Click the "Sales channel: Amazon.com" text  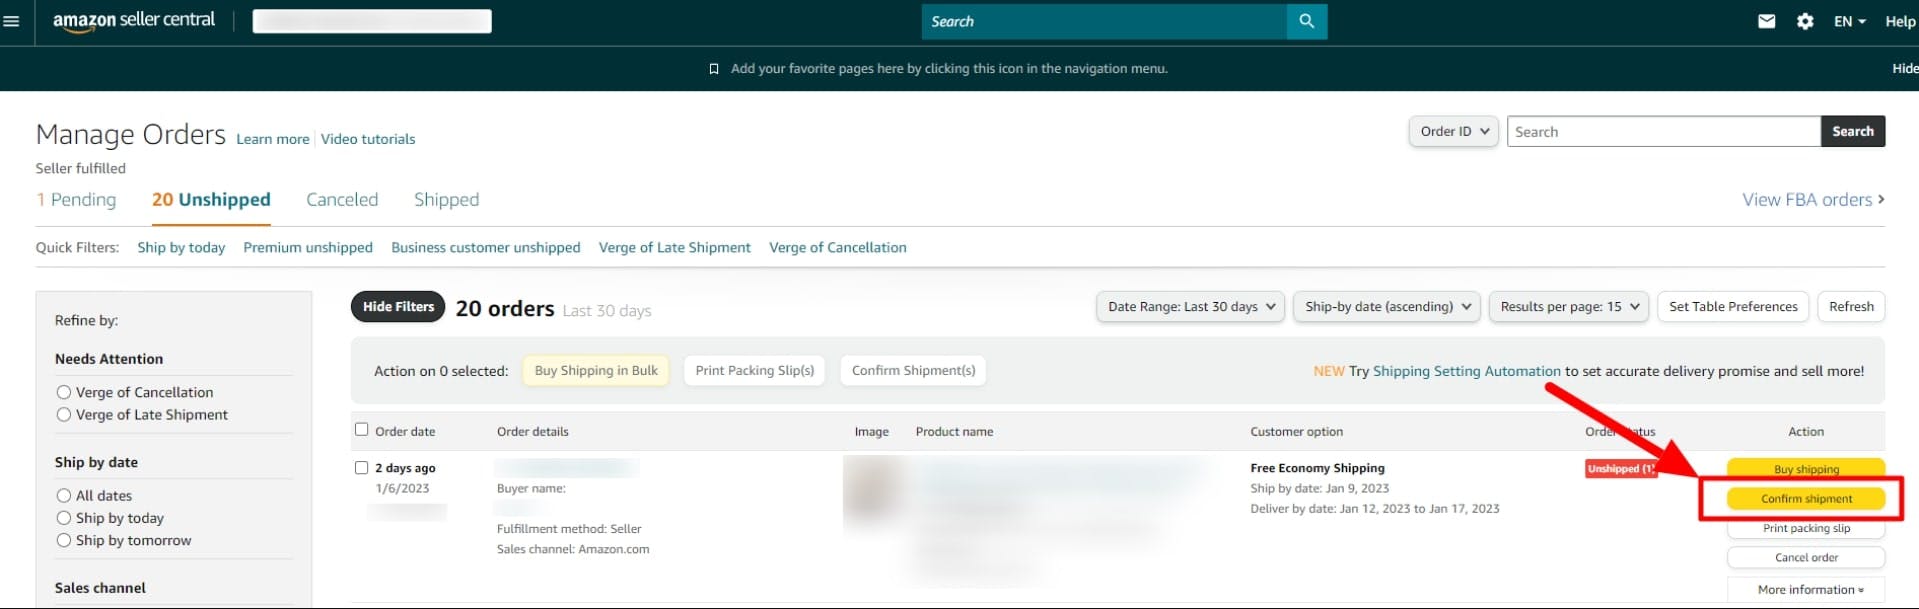coord(573,549)
